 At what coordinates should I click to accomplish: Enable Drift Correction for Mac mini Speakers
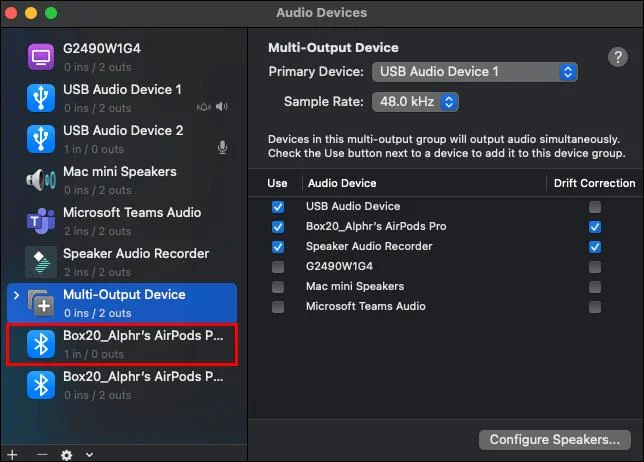click(x=595, y=287)
